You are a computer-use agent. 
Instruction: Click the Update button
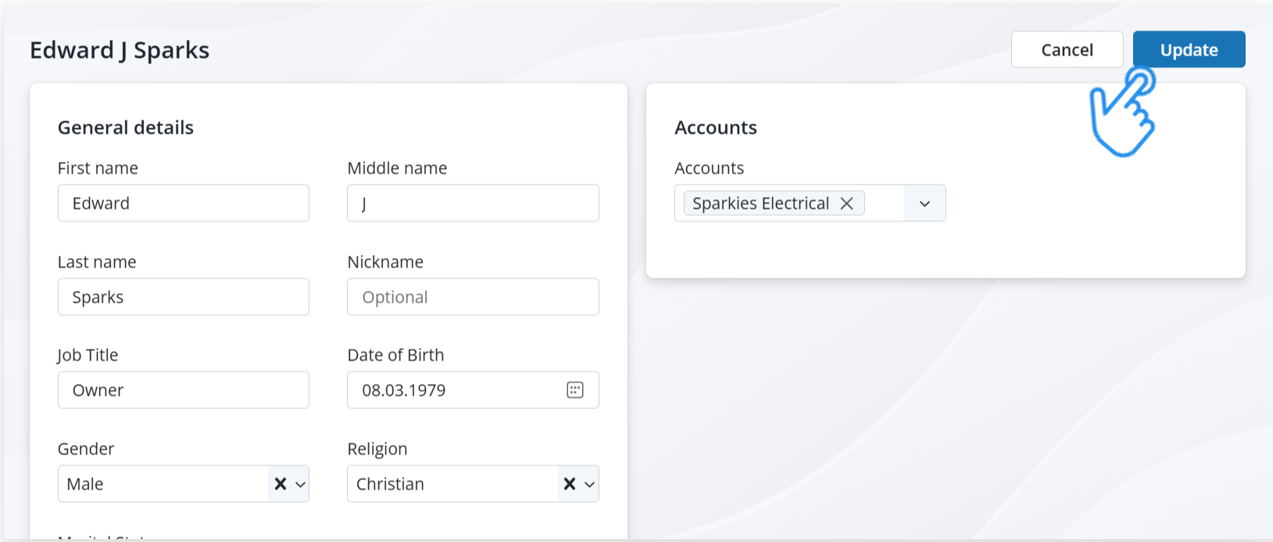coord(1188,50)
